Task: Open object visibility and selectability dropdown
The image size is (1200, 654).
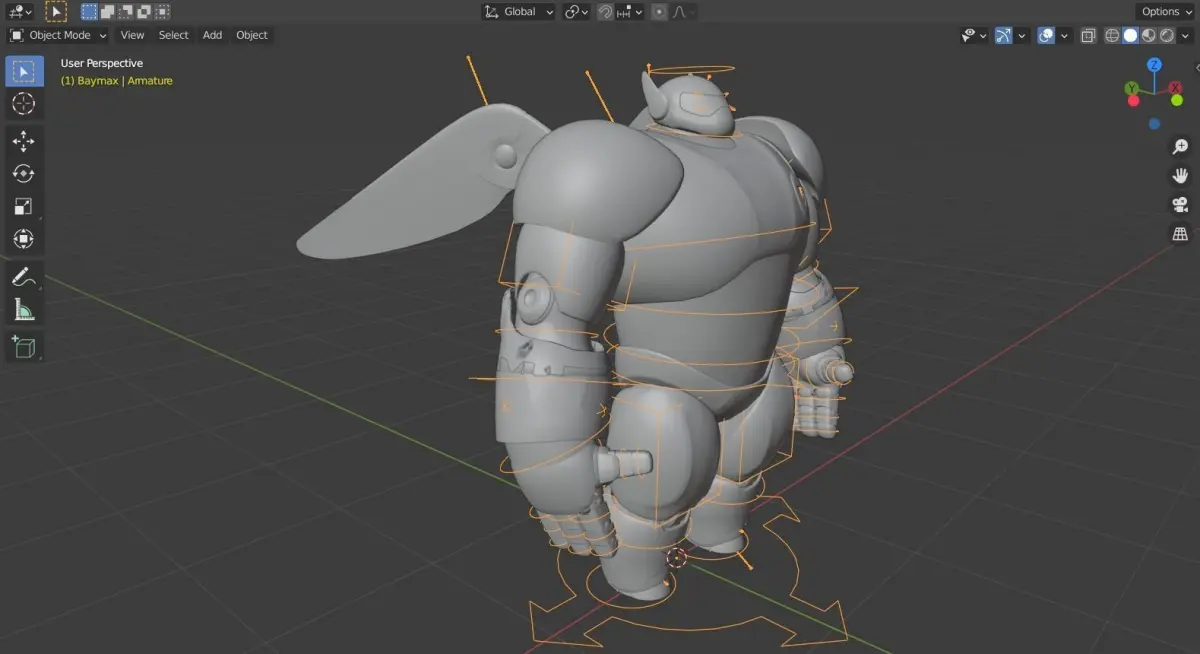Action: pos(974,35)
